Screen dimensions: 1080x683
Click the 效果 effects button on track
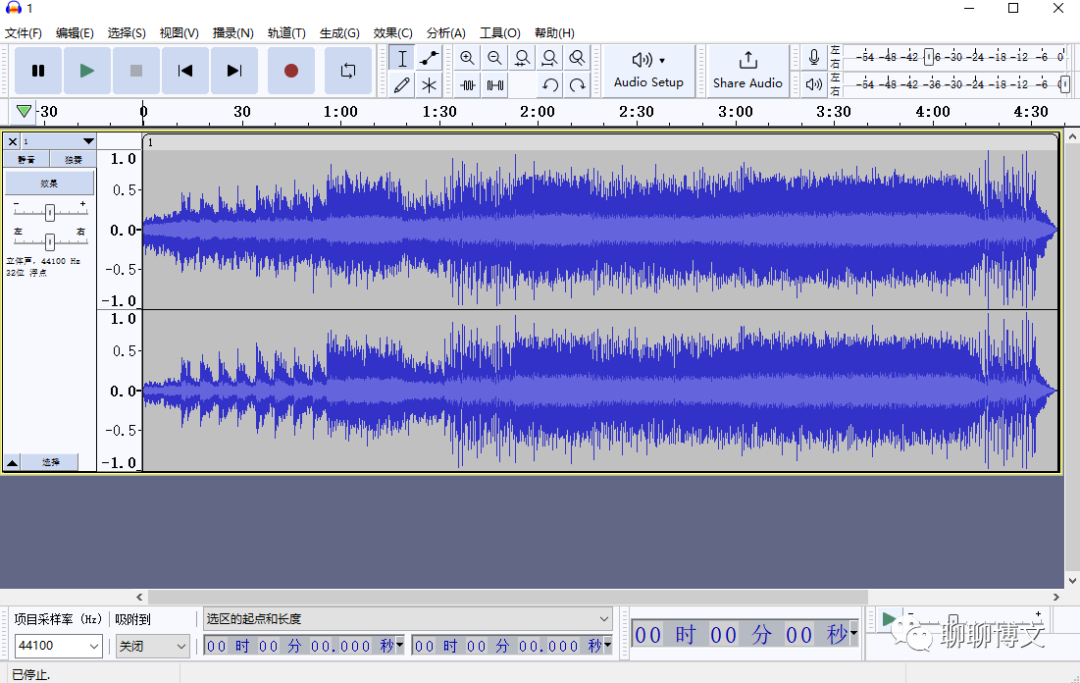49,183
